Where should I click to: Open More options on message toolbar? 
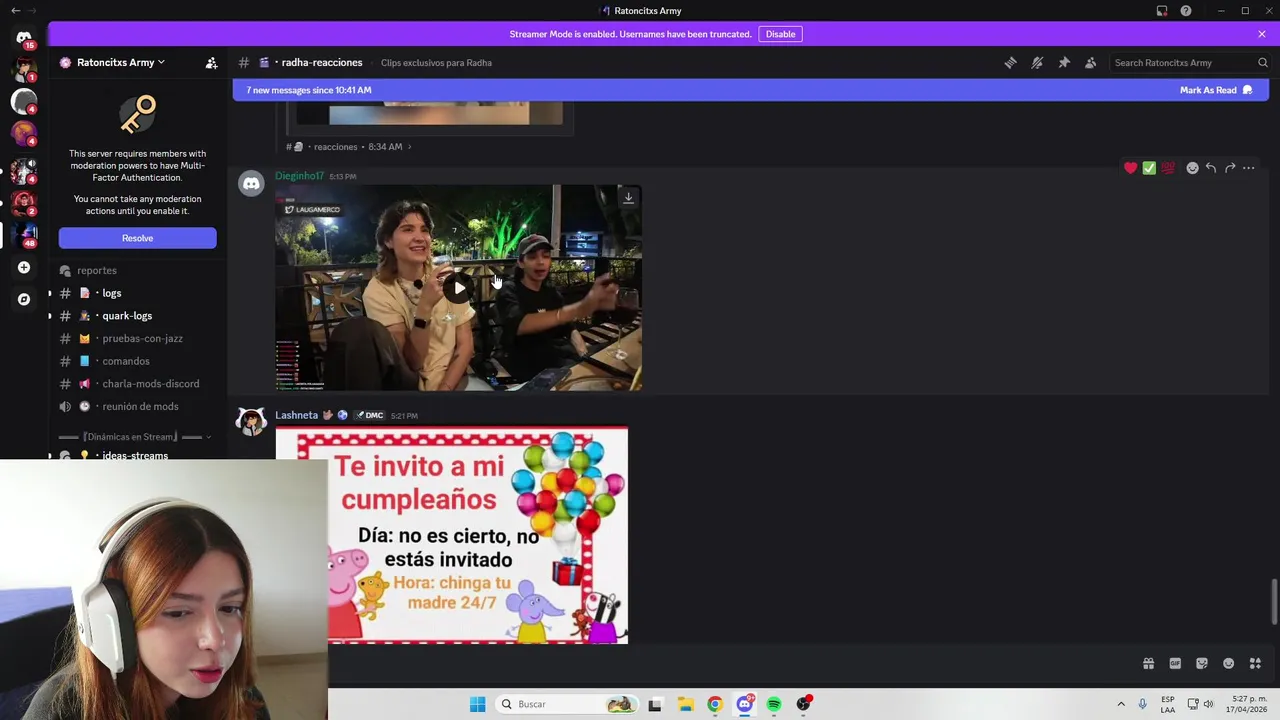pos(1249,168)
